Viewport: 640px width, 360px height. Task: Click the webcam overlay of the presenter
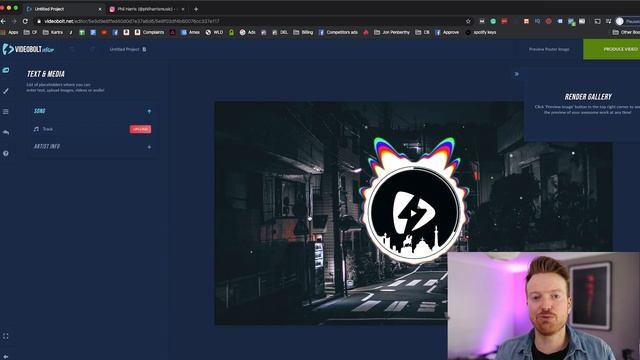(x=544, y=306)
